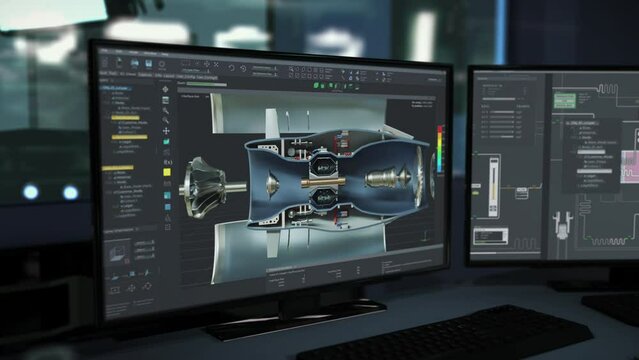Select the blue highlighted root tree row

pos(117,88)
